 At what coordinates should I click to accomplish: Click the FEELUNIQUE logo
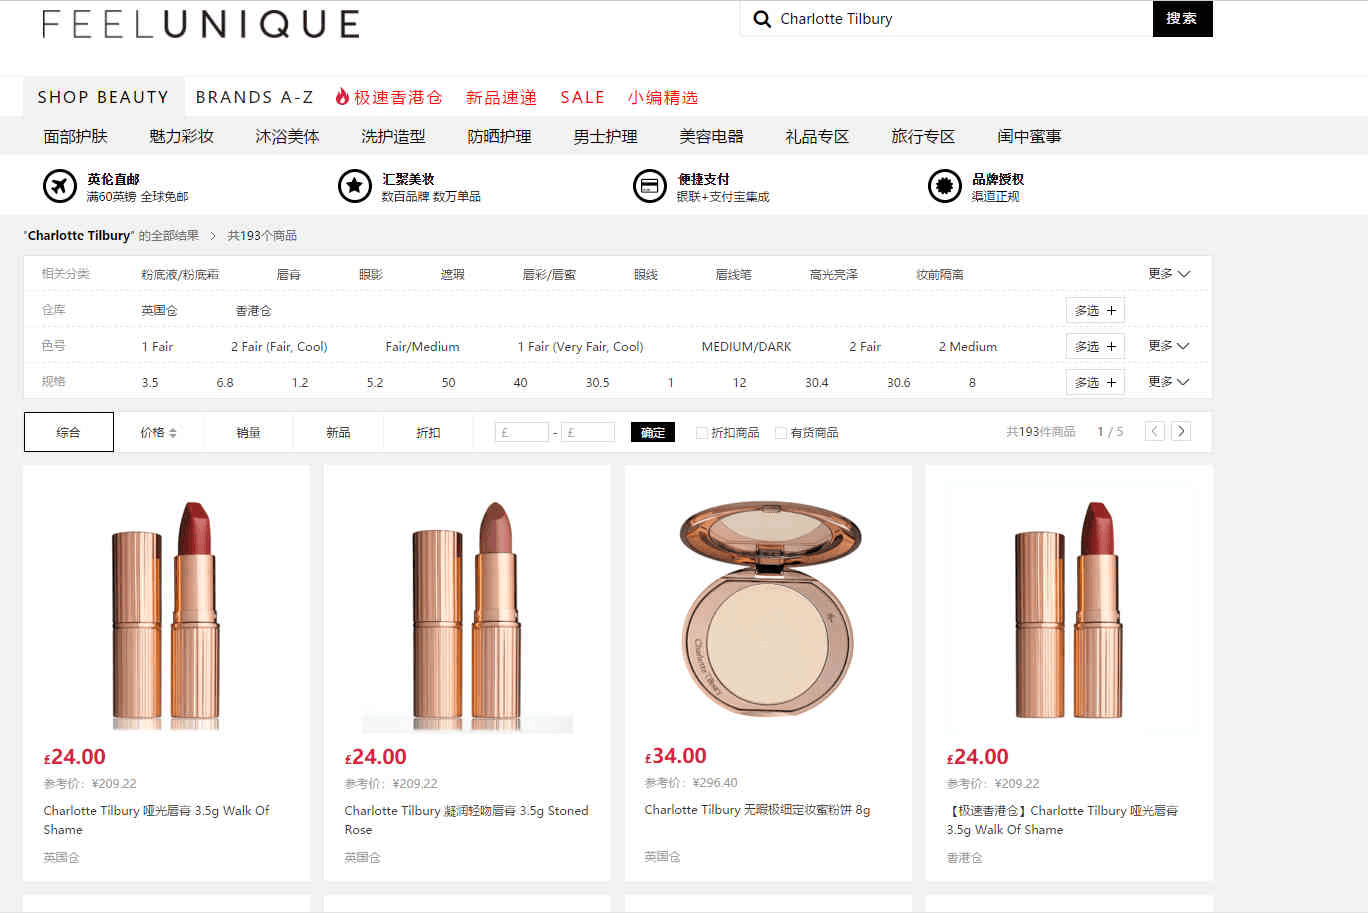coord(201,24)
